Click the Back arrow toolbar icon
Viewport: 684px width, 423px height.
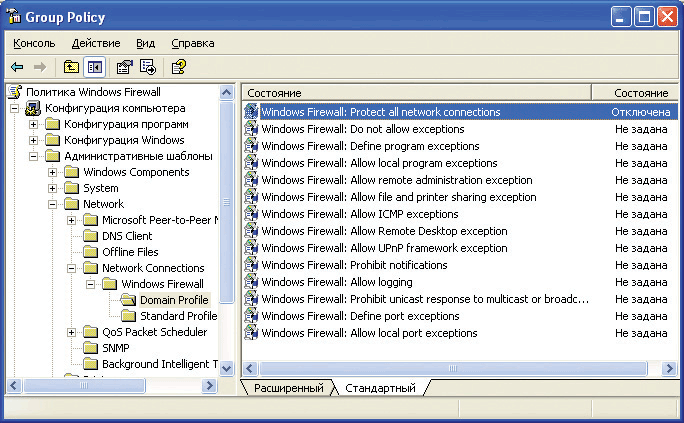click(17, 67)
